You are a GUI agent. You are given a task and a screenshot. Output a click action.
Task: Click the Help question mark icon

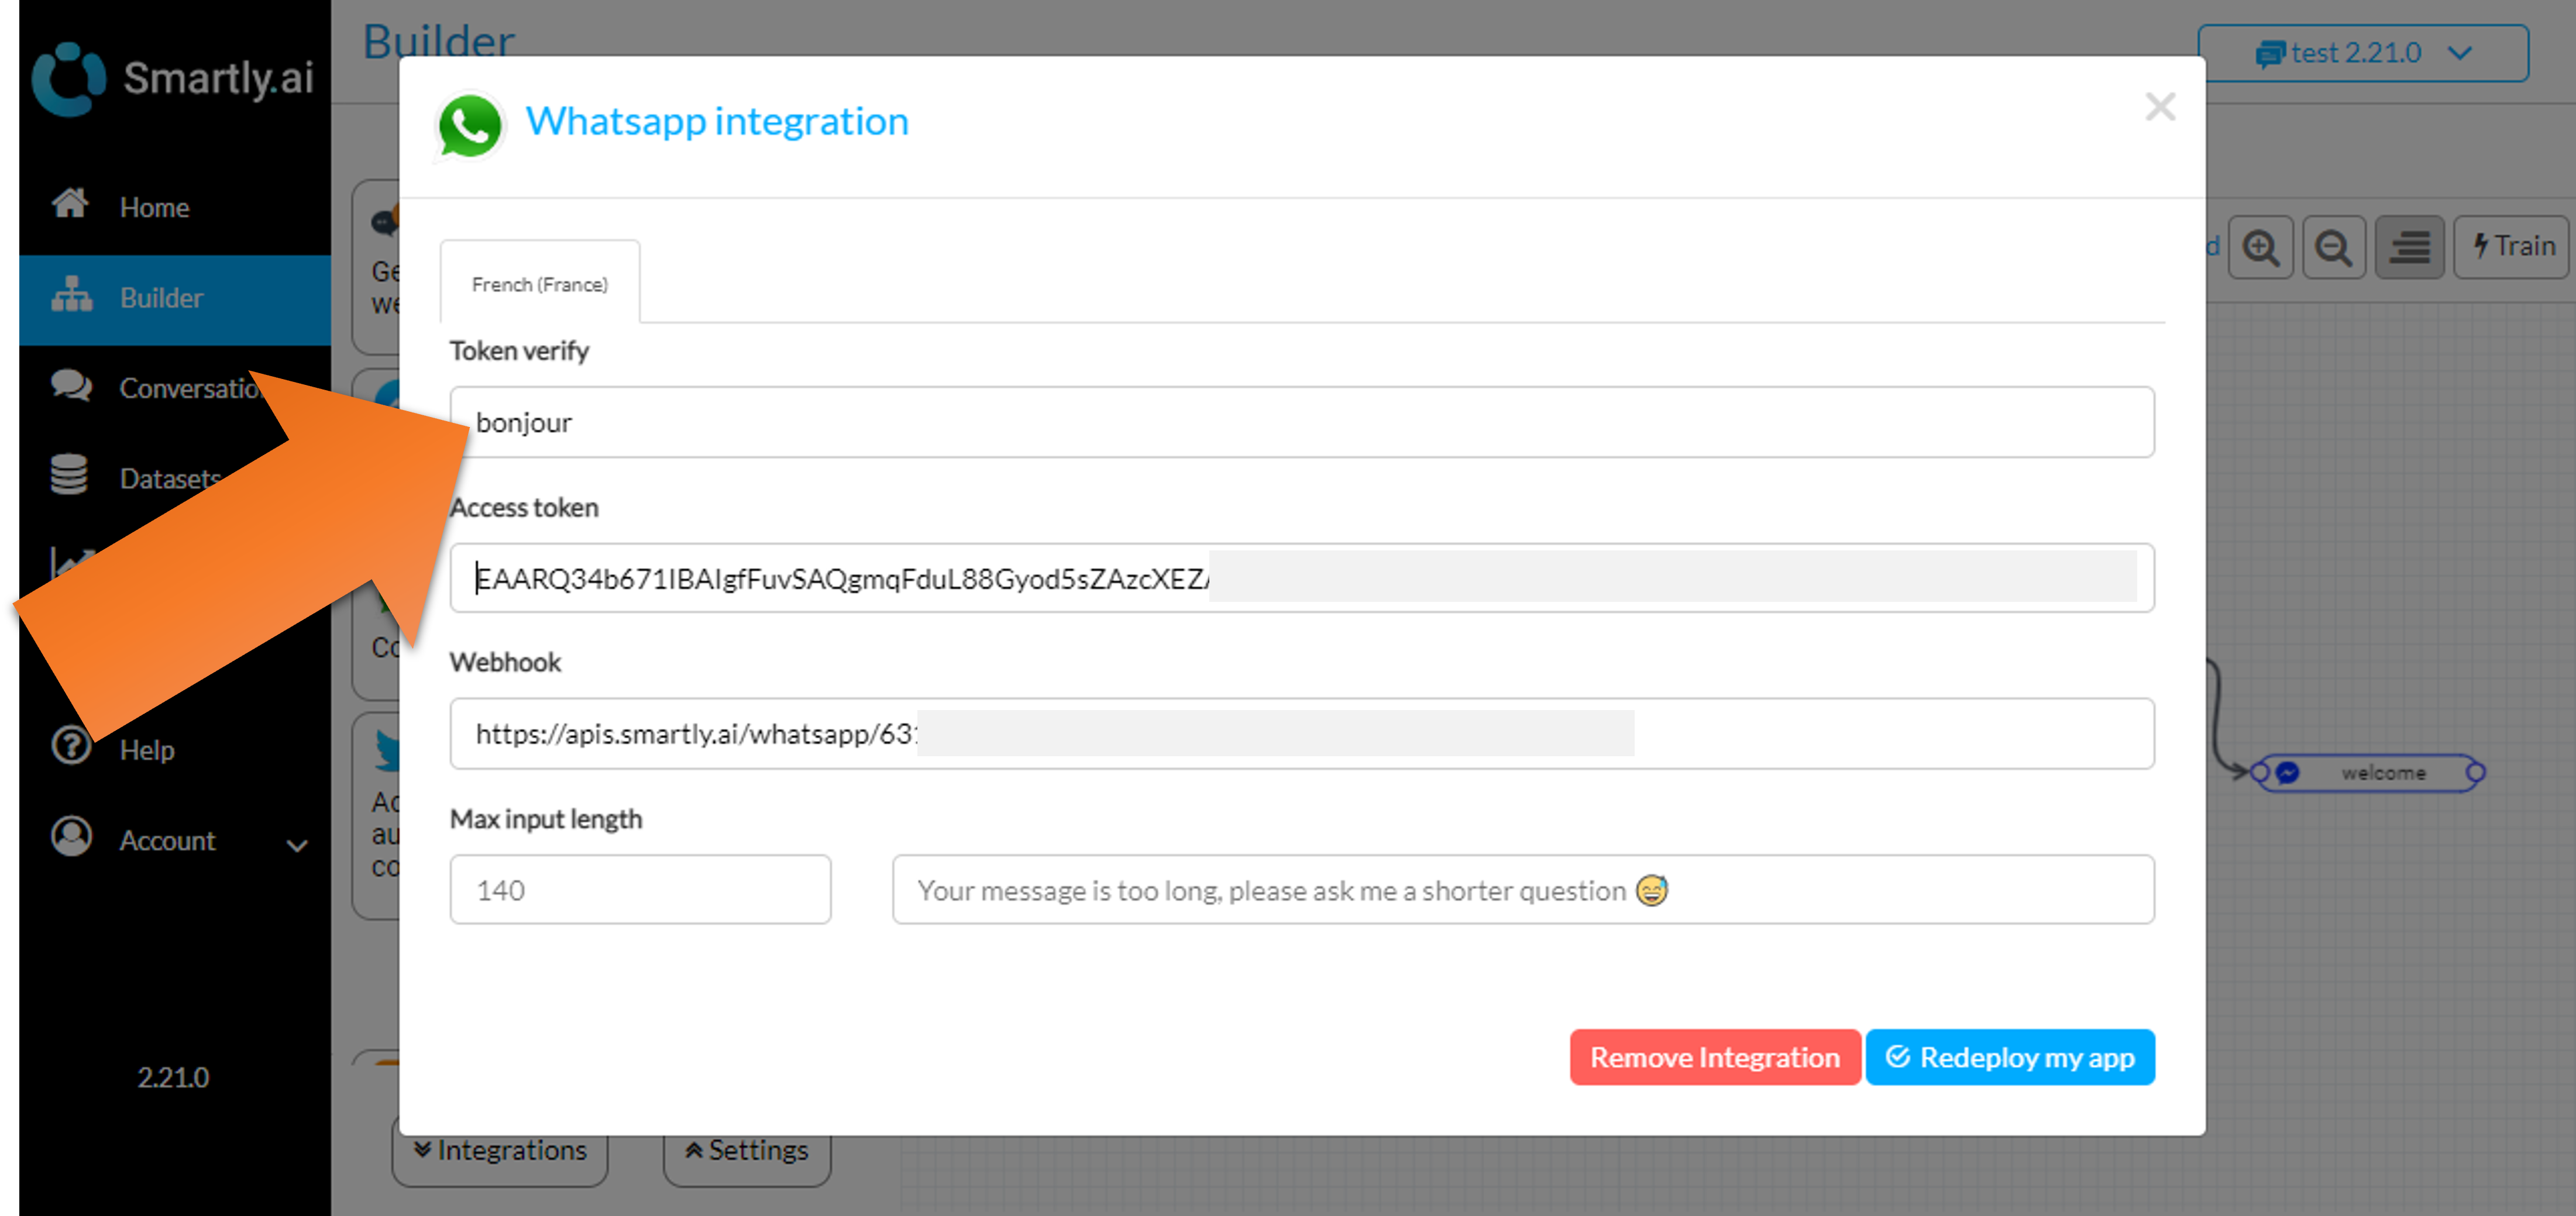[x=71, y=746]
